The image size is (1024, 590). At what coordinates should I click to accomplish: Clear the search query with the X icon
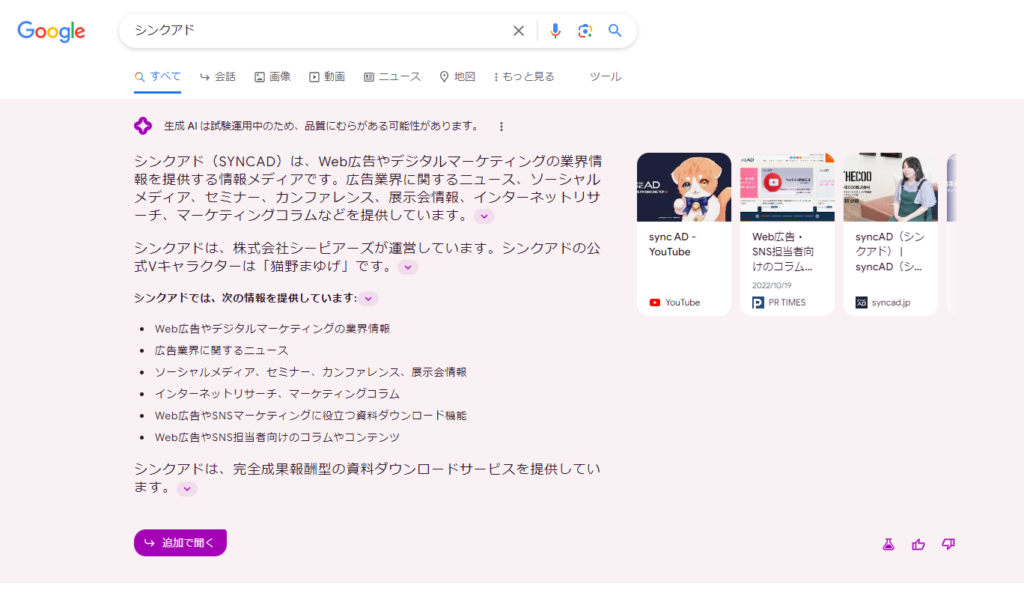pyautogui.click(x=518, y=31)
